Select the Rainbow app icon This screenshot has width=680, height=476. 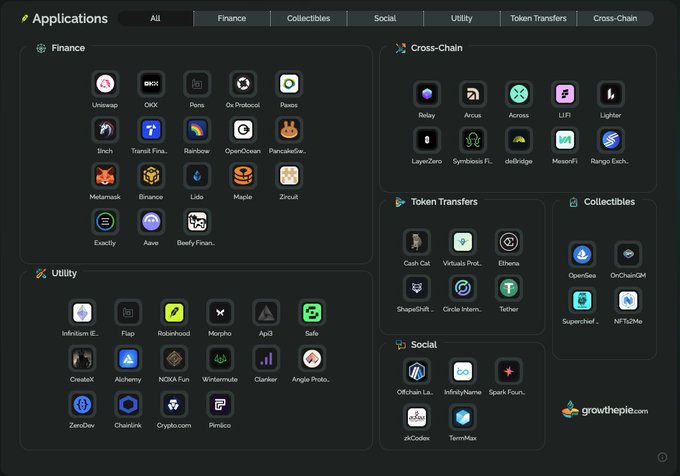tap(197, 130)
